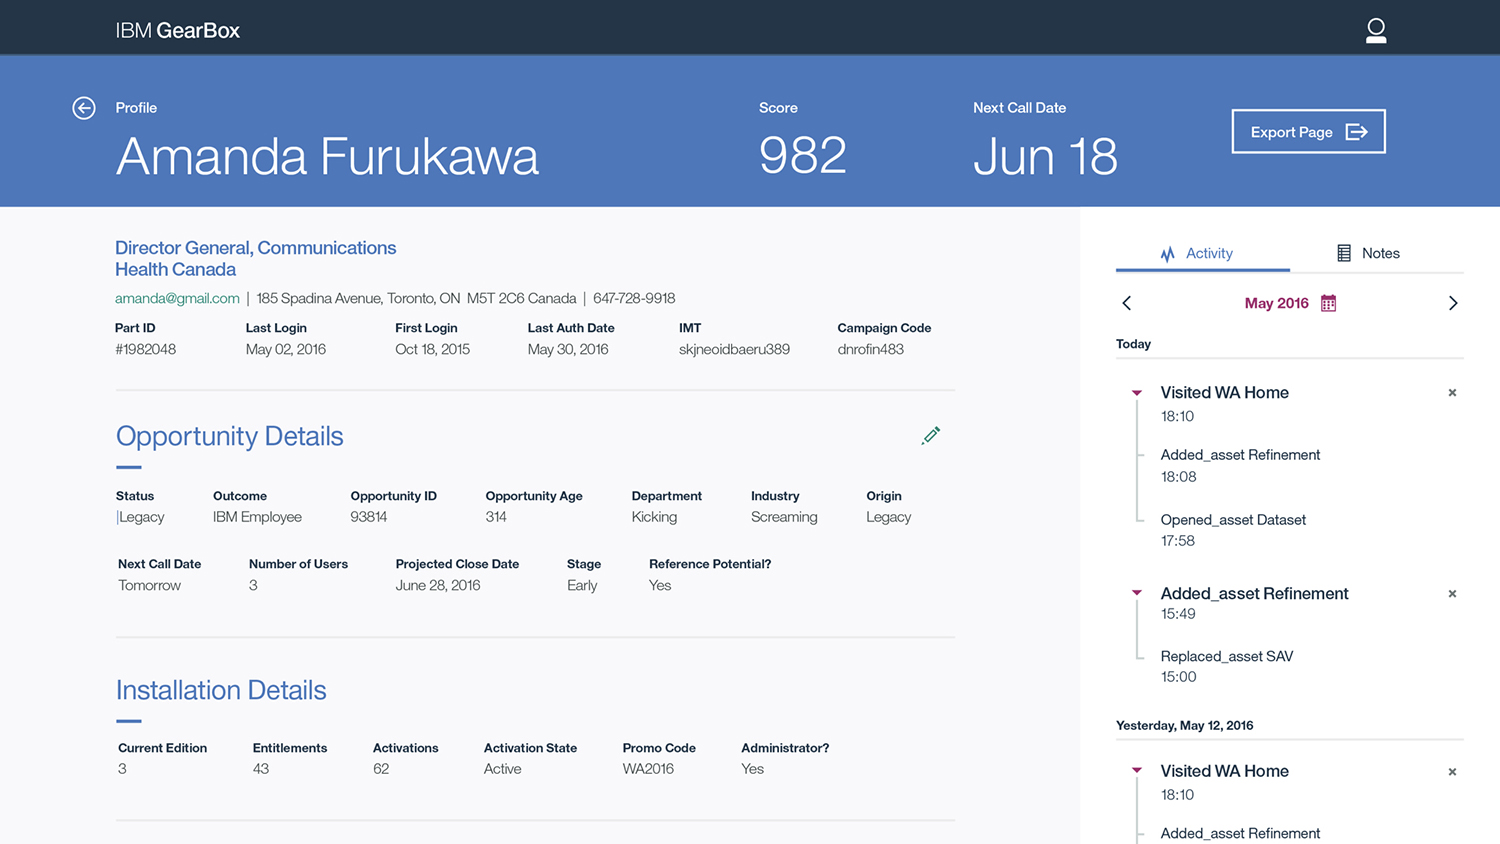Edit Opportunity Details with pencil icon
The height and width of the screenshot is (844, 1500).
coord(931,435)
